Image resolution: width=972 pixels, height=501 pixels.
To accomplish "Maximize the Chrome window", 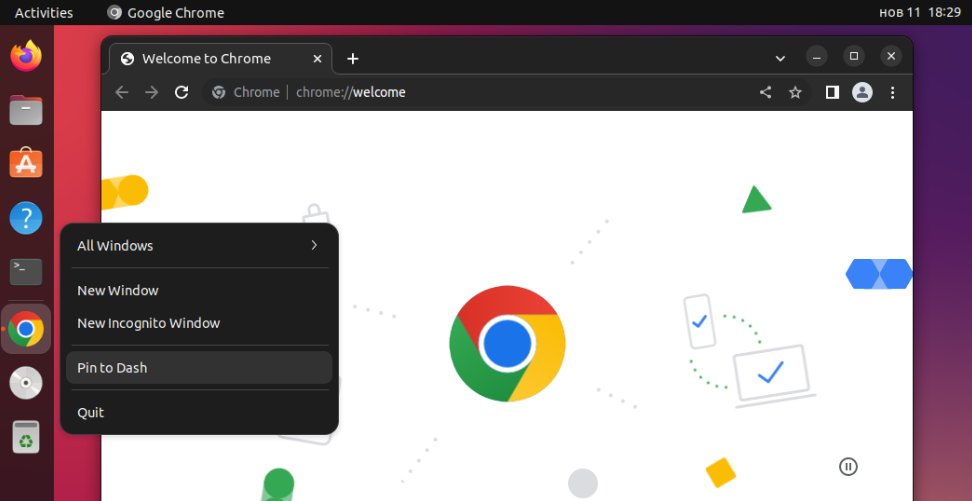I will 854,56.
